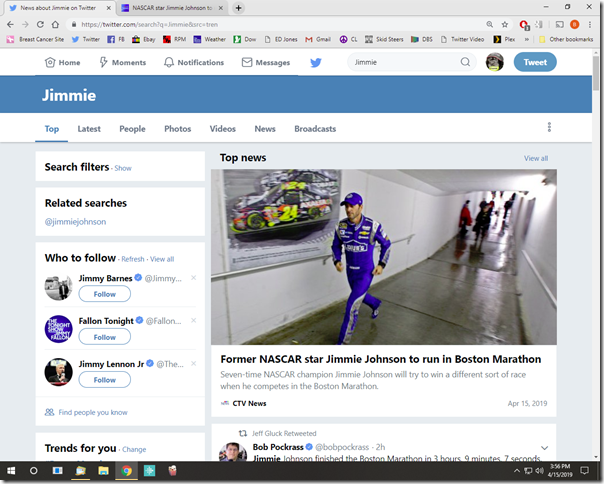The image size is (604, 484).
Task: Switch to the Photos tab
Action: coord(178,129)
